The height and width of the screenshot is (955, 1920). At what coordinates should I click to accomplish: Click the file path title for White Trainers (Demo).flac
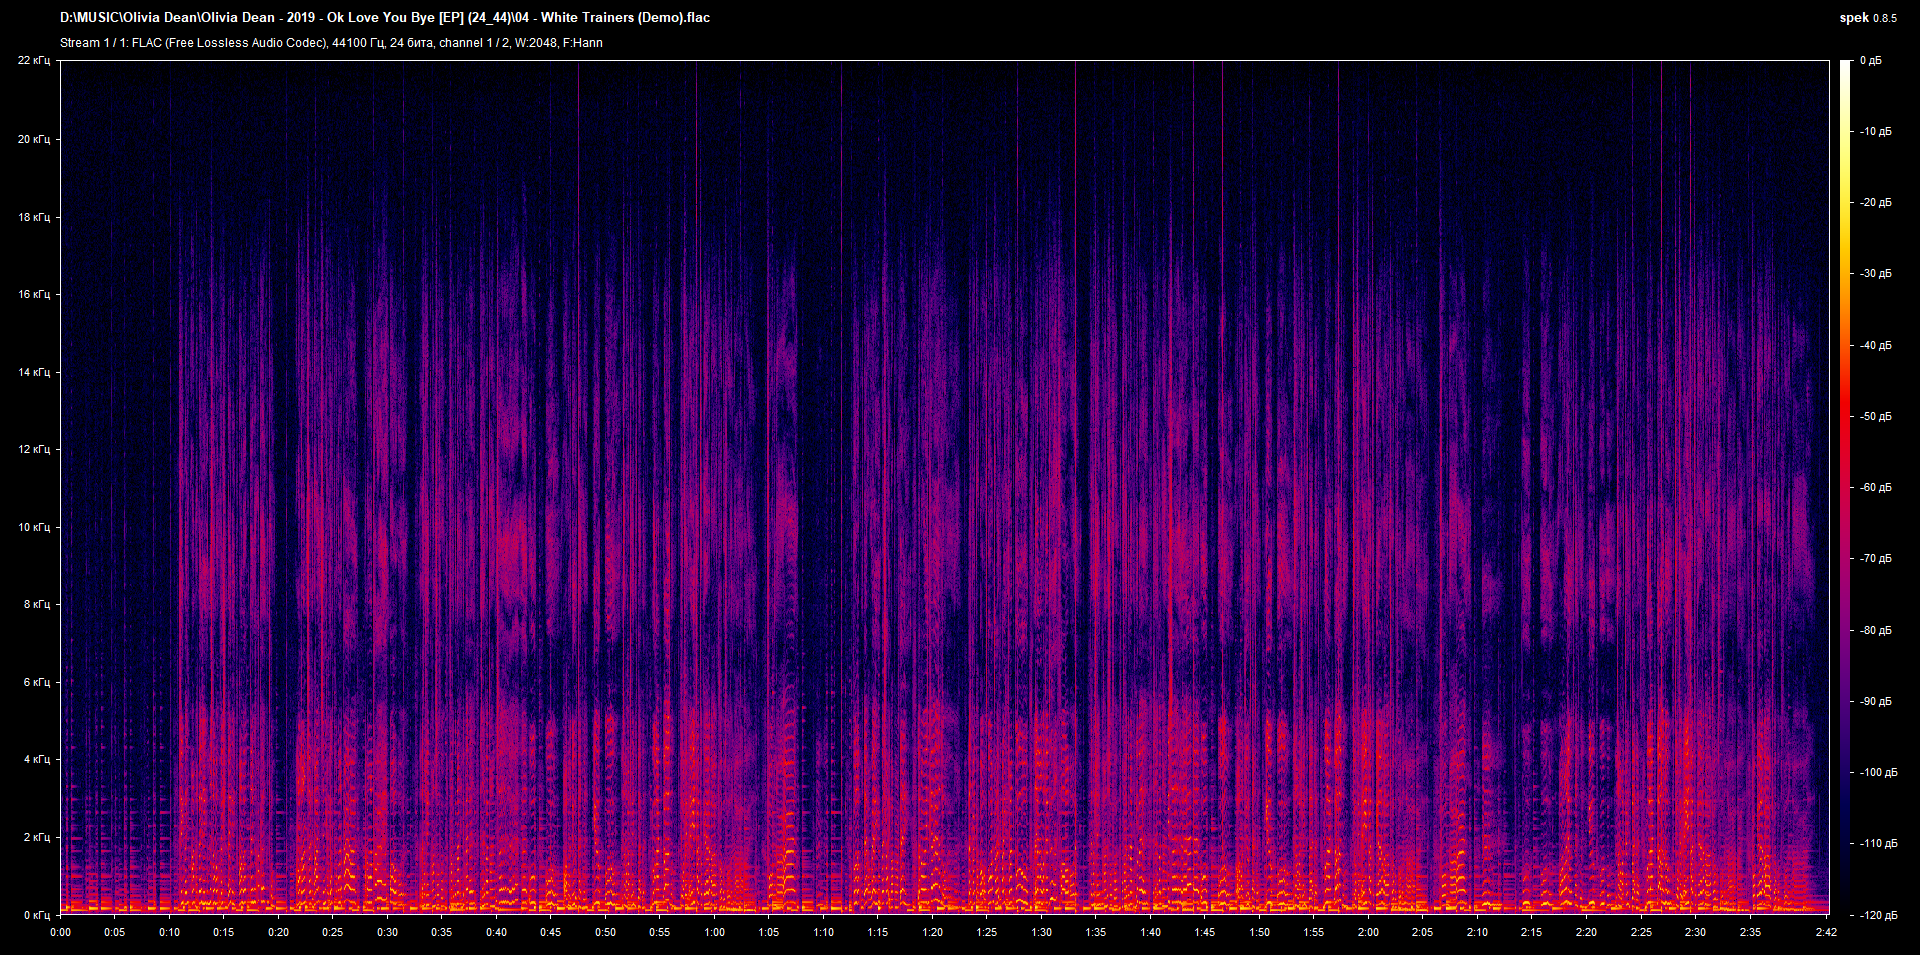[385, 17]
